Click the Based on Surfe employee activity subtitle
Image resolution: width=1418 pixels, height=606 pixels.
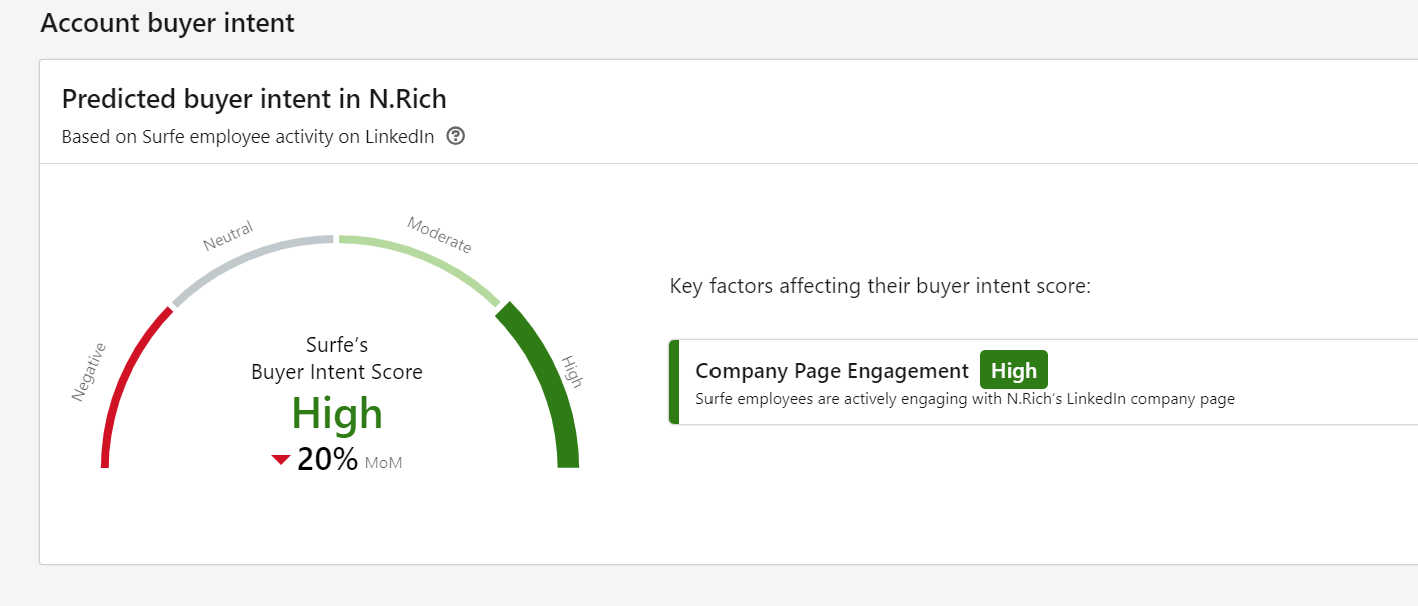point(248,137)
